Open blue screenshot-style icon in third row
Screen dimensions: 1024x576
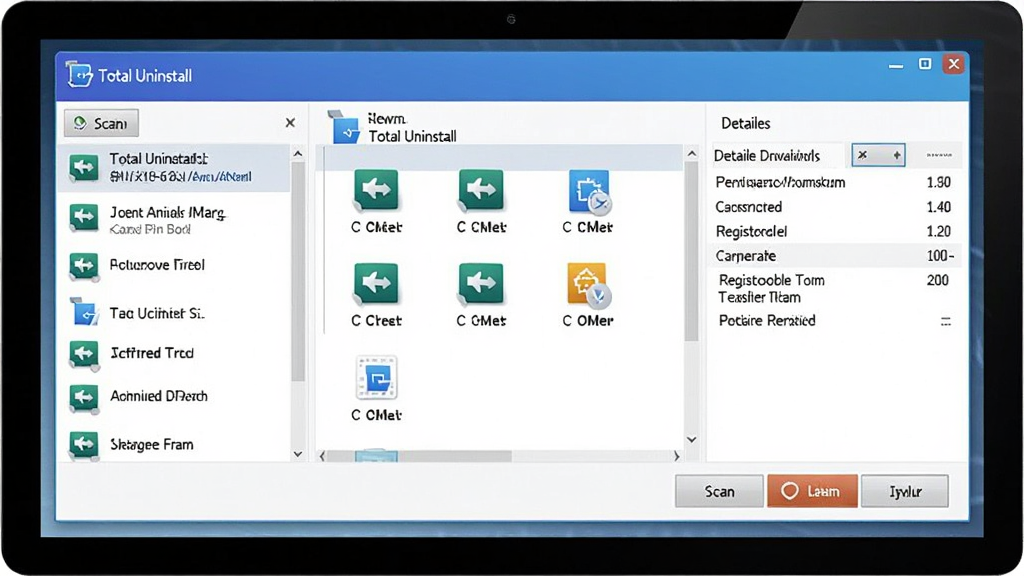tap(377, 377)
